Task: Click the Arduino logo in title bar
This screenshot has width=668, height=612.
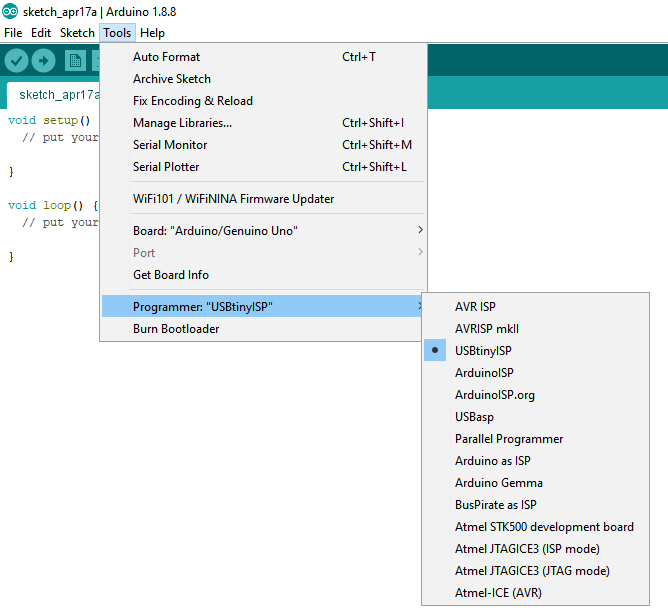Action: (10, 11)
